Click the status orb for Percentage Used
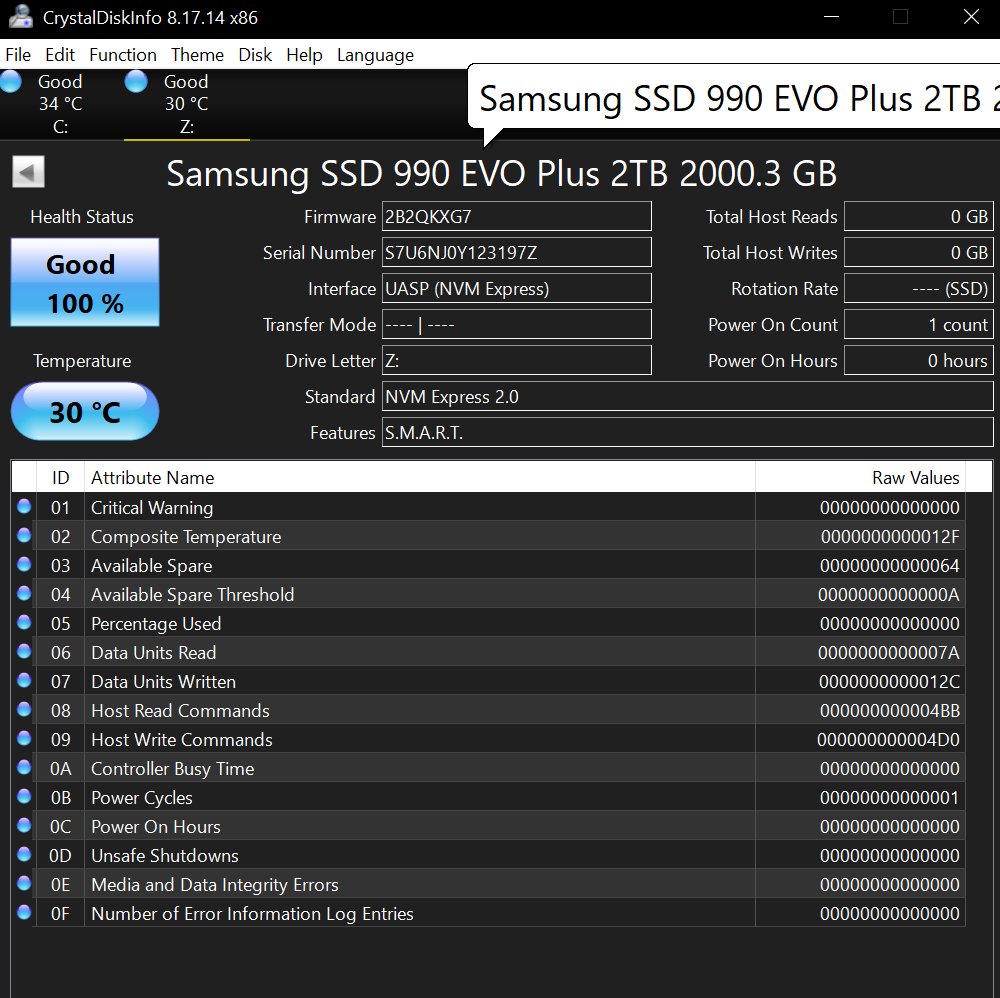This screenshot has width=1000, height=998. tap(24, 622)
